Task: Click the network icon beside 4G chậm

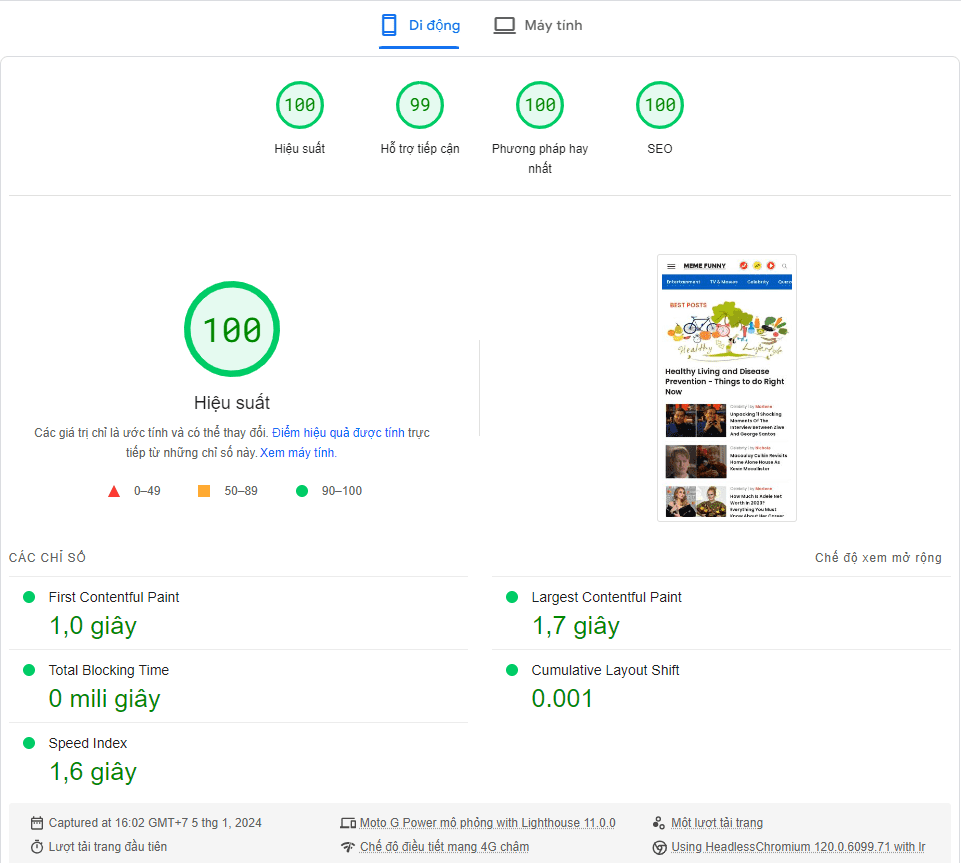Action: pos(348,846)
